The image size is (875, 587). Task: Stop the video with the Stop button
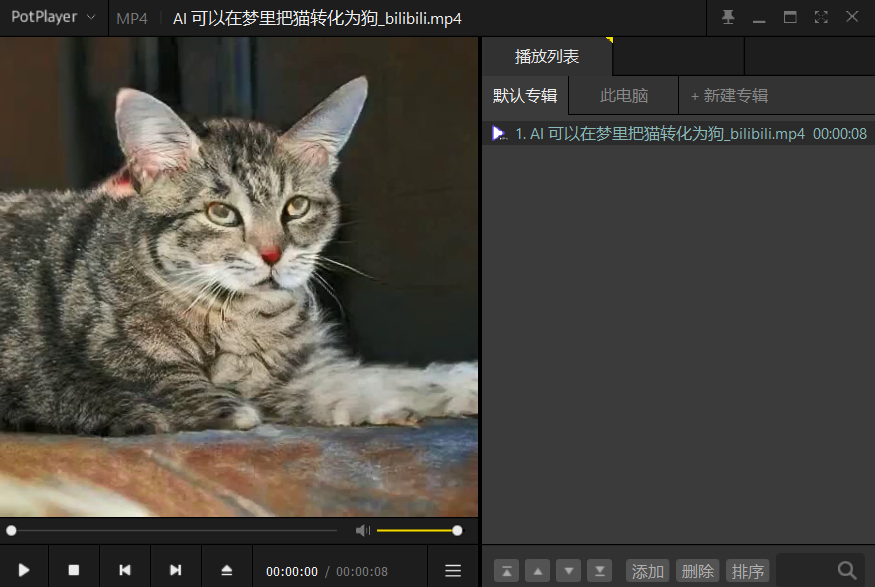pyautogui.click(x=74, y=570)
